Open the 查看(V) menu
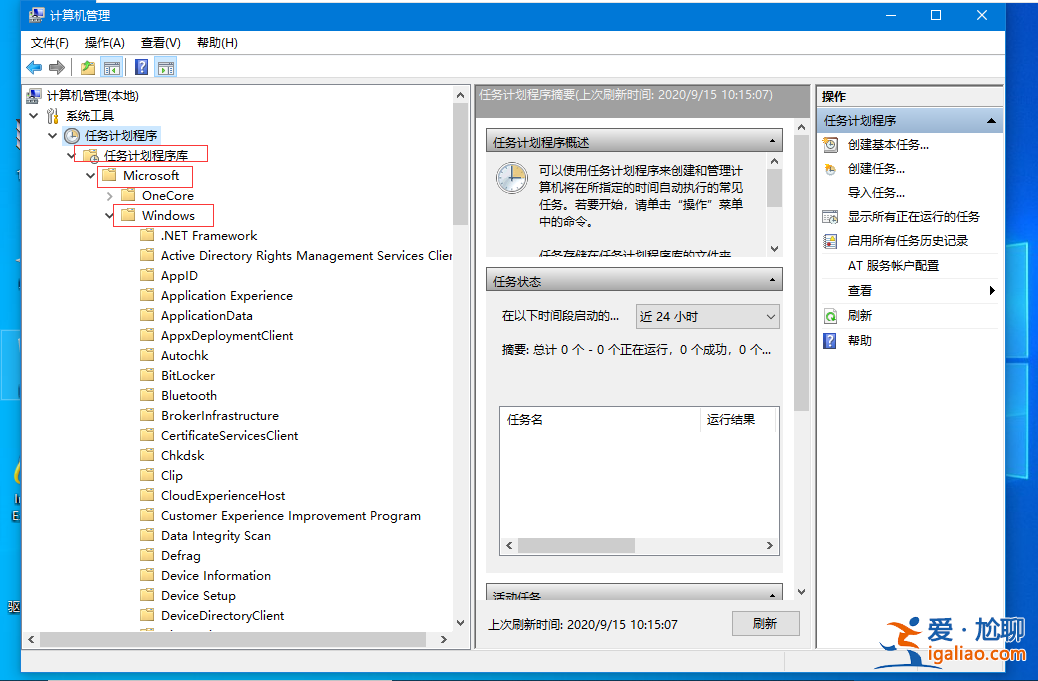Screen dimensions: 1038x681 (x=159, y=42)
